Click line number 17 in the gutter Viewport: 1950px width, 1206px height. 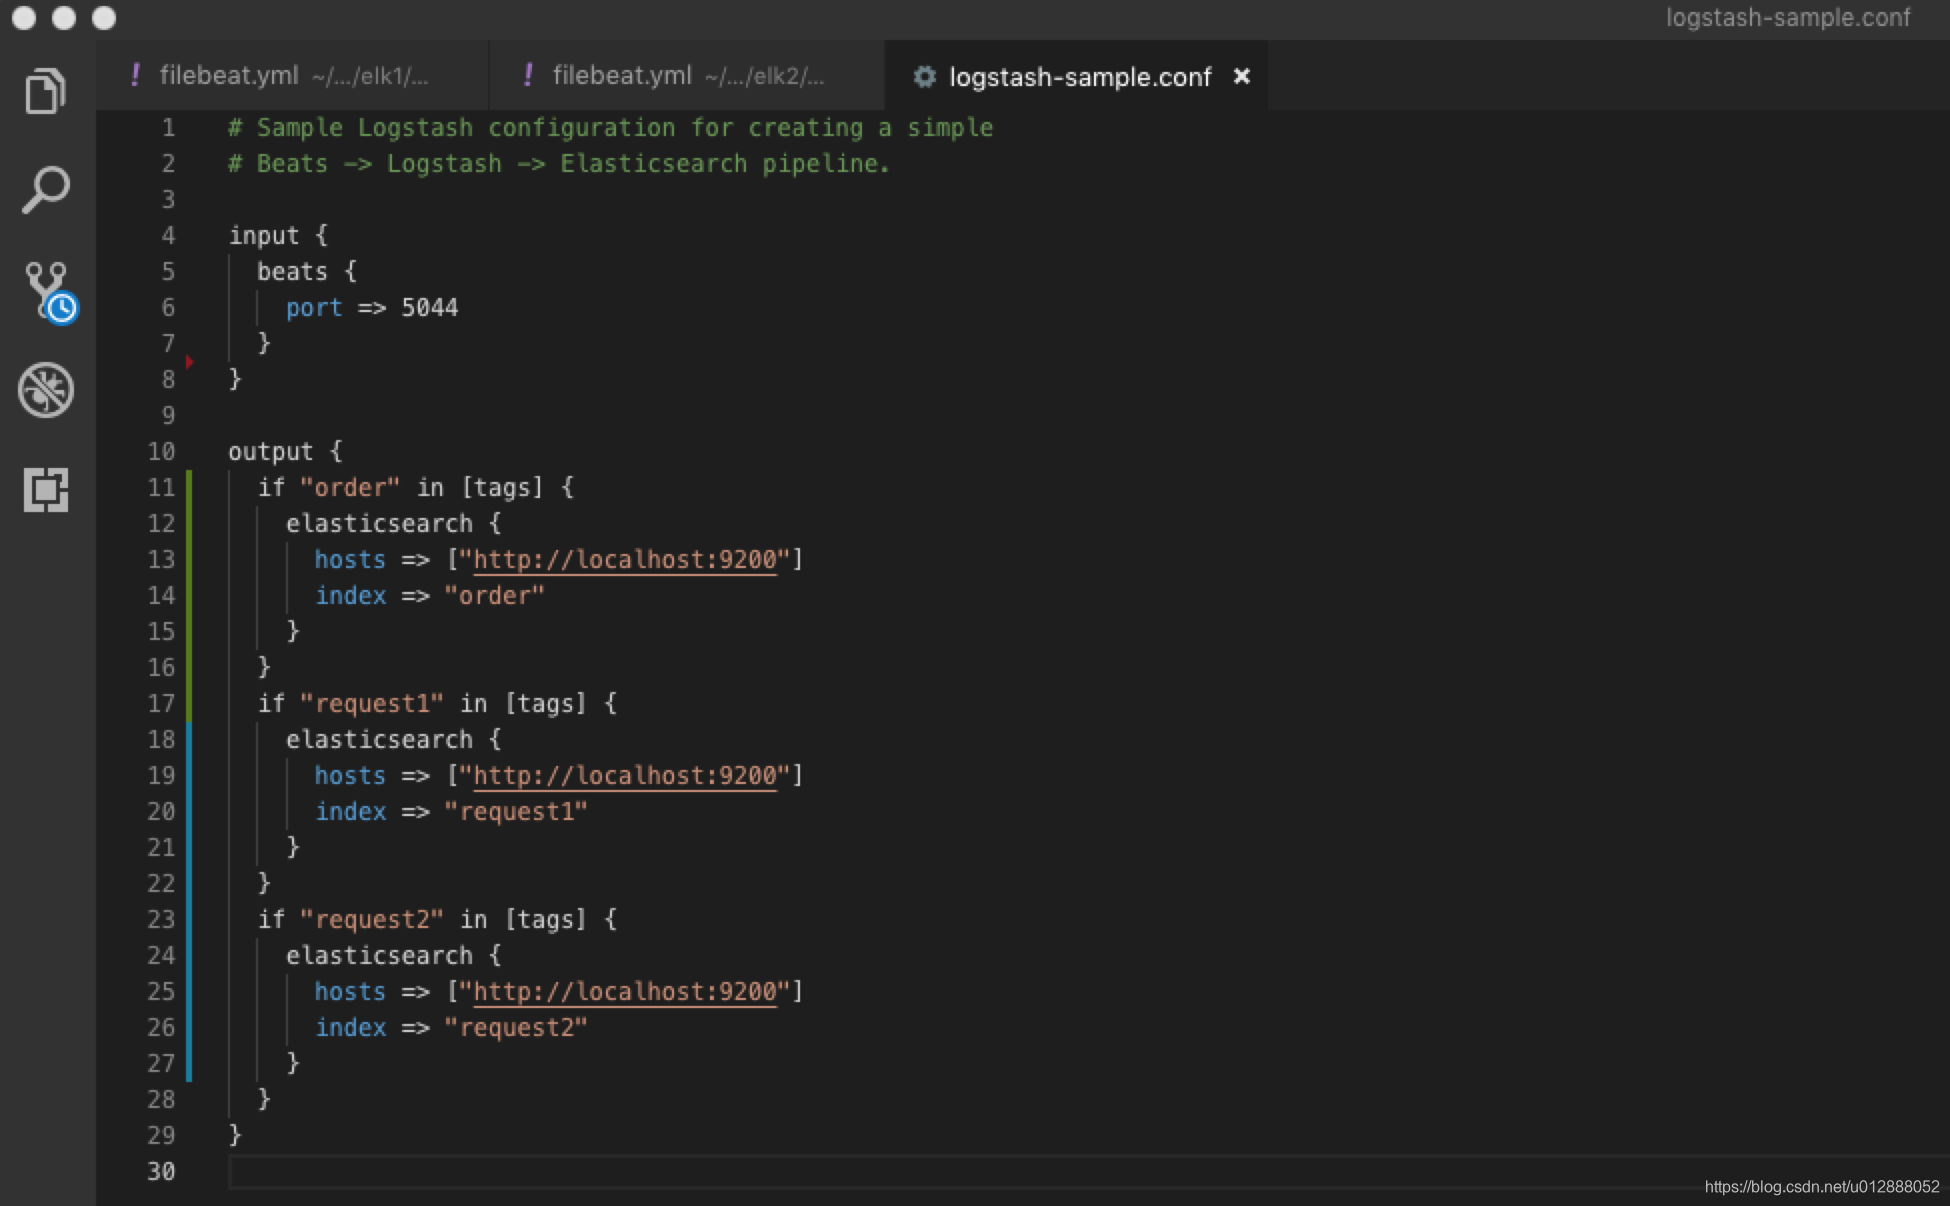click(x=161, y=704)
